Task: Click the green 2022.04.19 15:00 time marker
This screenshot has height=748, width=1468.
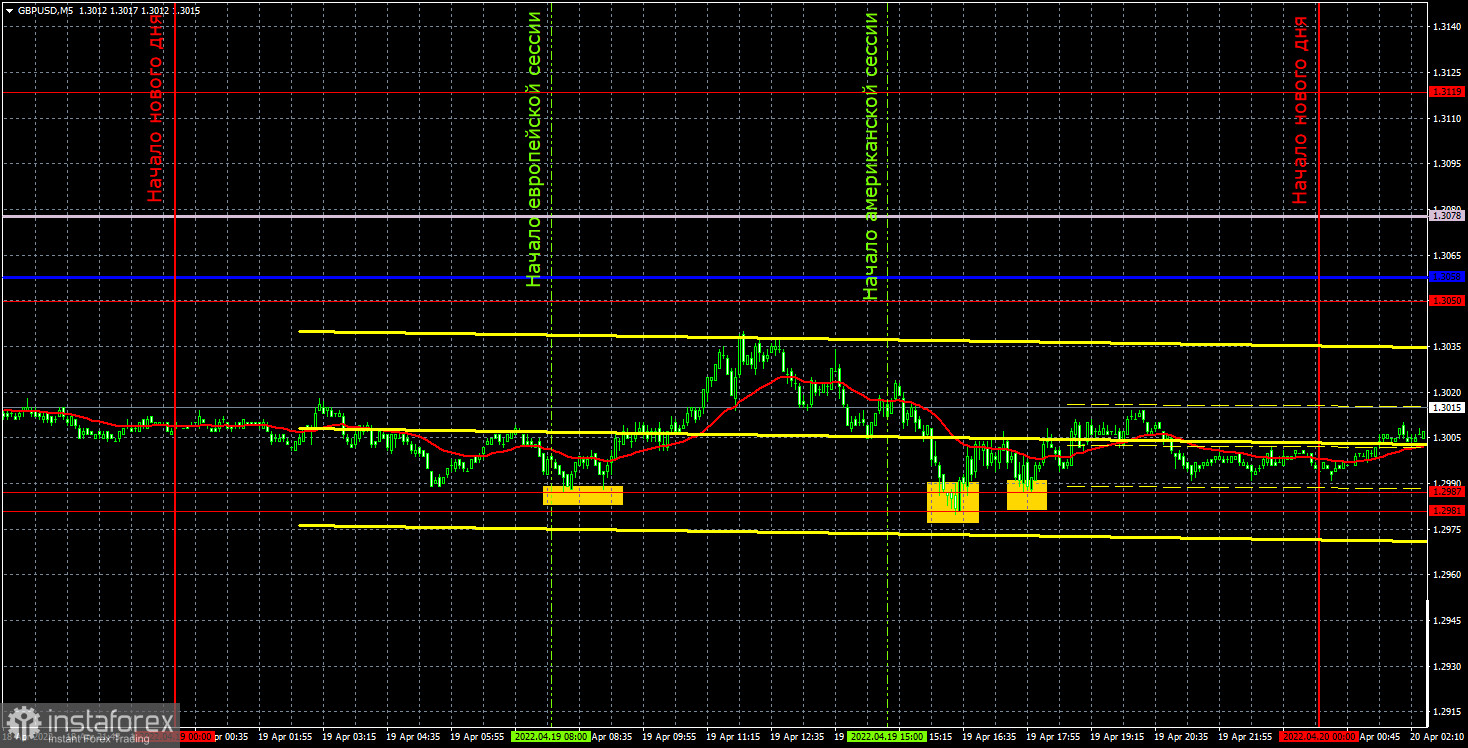Action: 887,736
